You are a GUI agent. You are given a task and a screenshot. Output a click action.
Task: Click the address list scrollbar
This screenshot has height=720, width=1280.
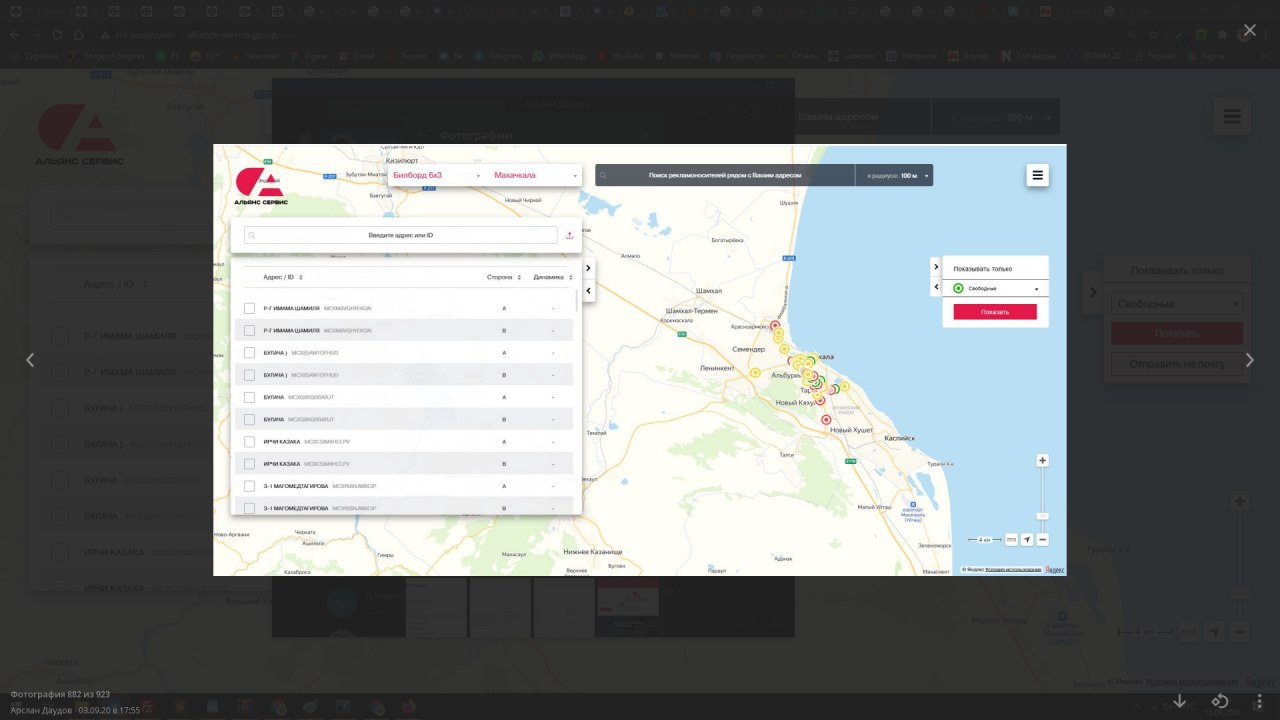[x=577, y=302]
